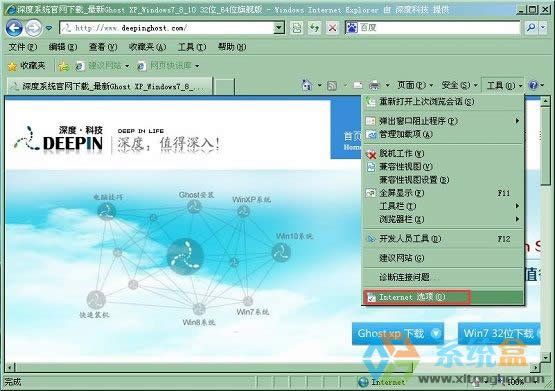
Task: Click the Ghost xp 下载 button
Action: pos(398,333)
